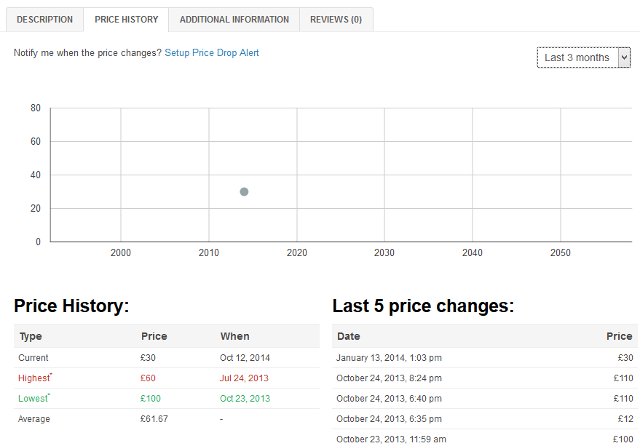The height and width of the screenshot is (446, 640).
Task: Open the Additional Information tab
Action: [x=234, y=19]
